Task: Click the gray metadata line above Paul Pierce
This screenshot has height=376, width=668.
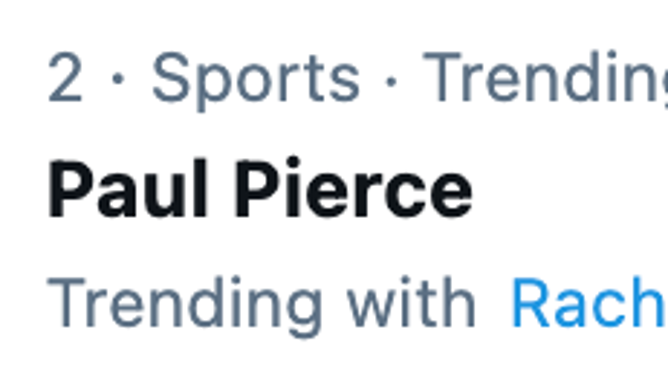Action: [358, 81]
